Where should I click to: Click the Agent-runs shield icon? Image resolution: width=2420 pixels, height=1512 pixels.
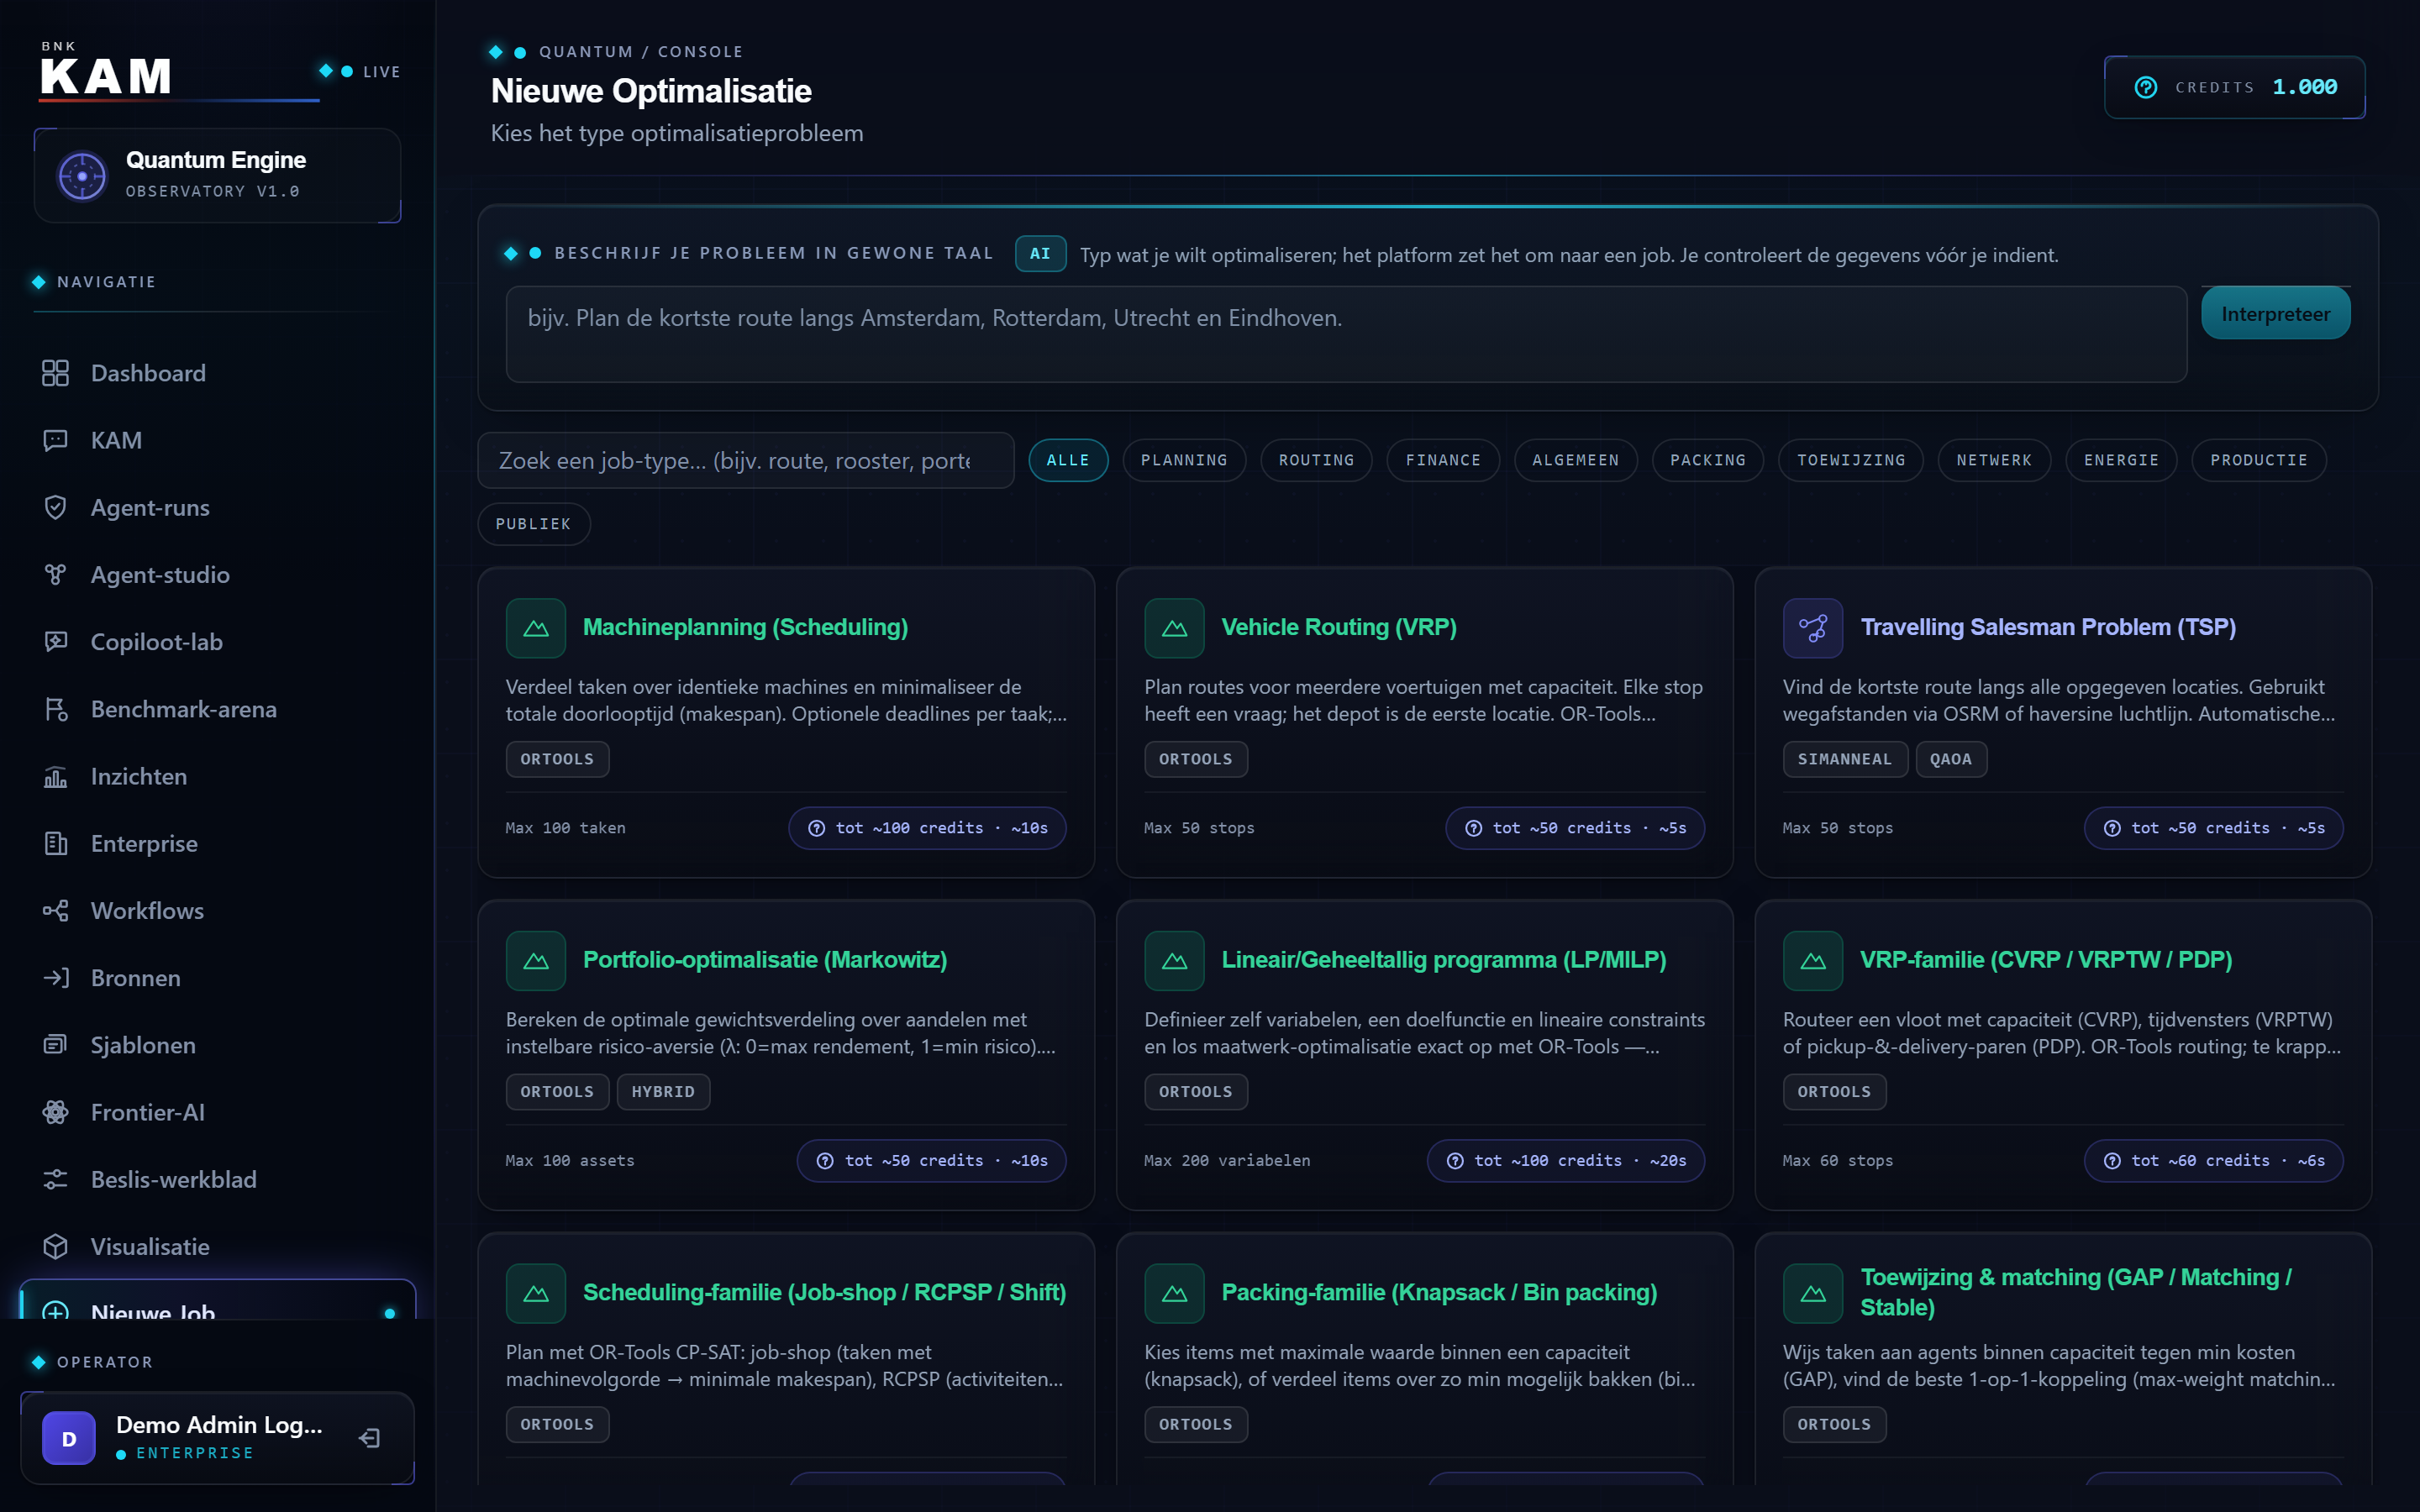55,507
